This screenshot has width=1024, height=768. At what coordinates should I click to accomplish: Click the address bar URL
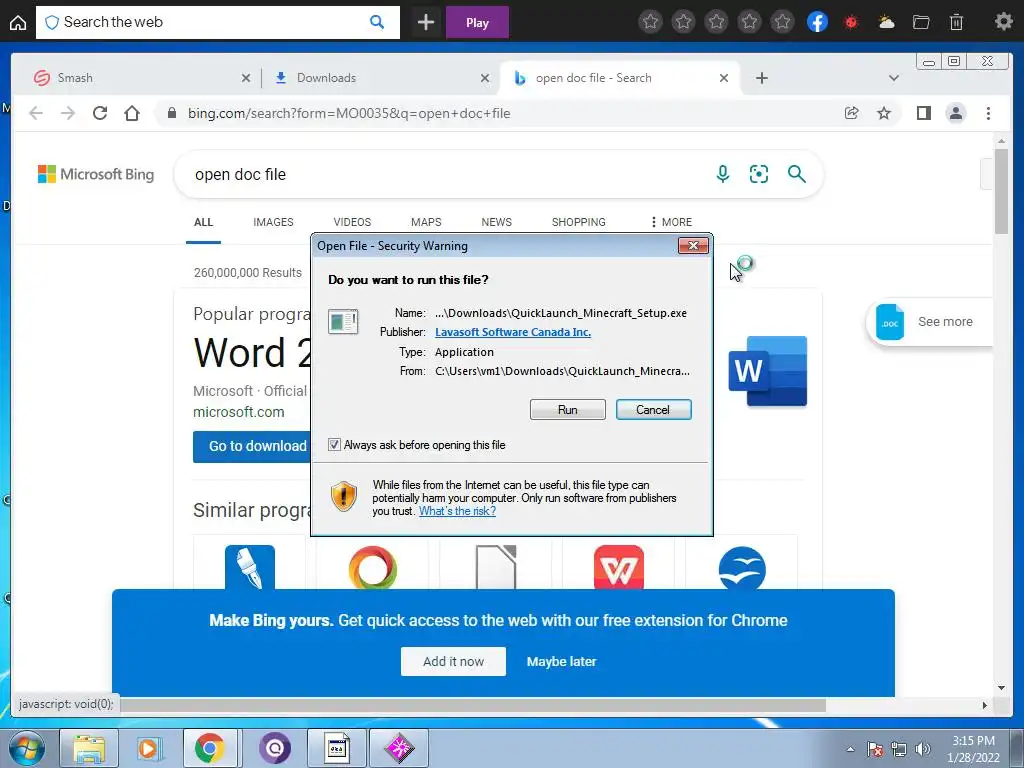point(349,113)
